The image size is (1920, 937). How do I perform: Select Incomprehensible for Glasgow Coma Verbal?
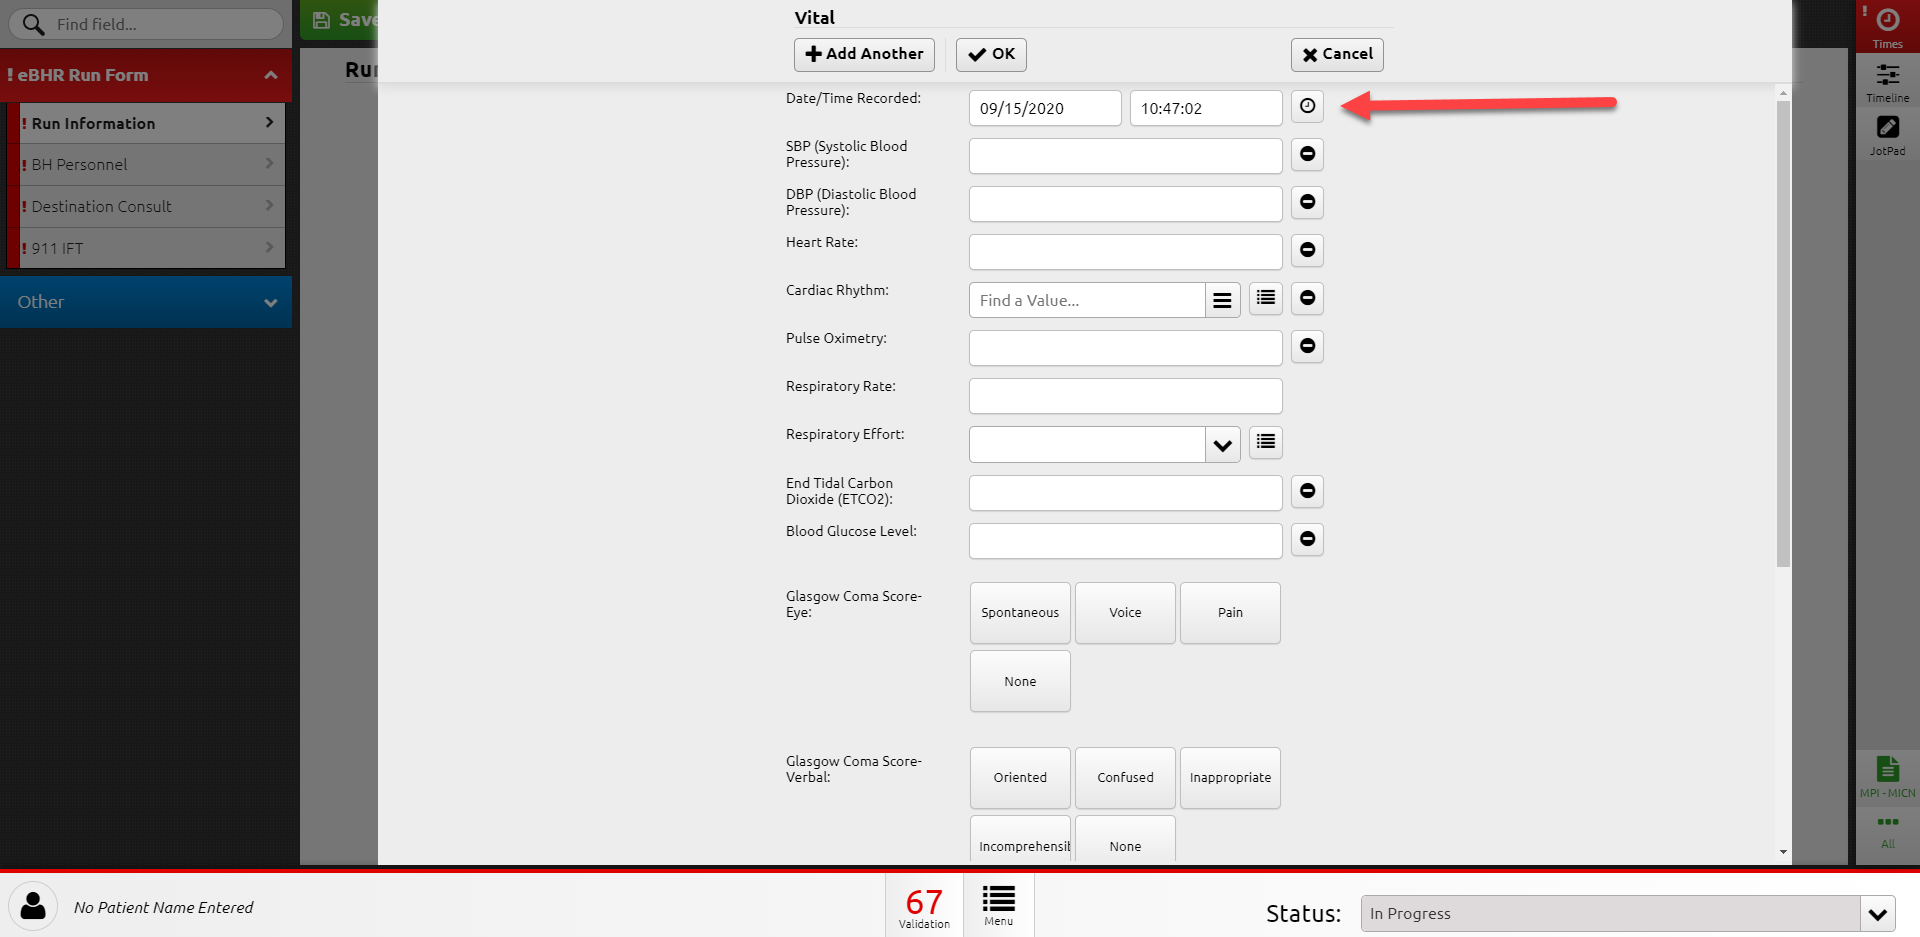(x=1020, y=840)
